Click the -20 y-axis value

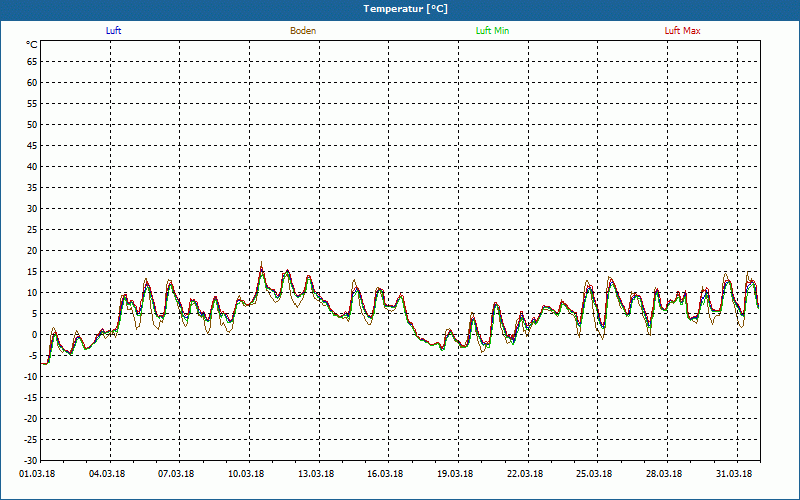coord(31,418)
